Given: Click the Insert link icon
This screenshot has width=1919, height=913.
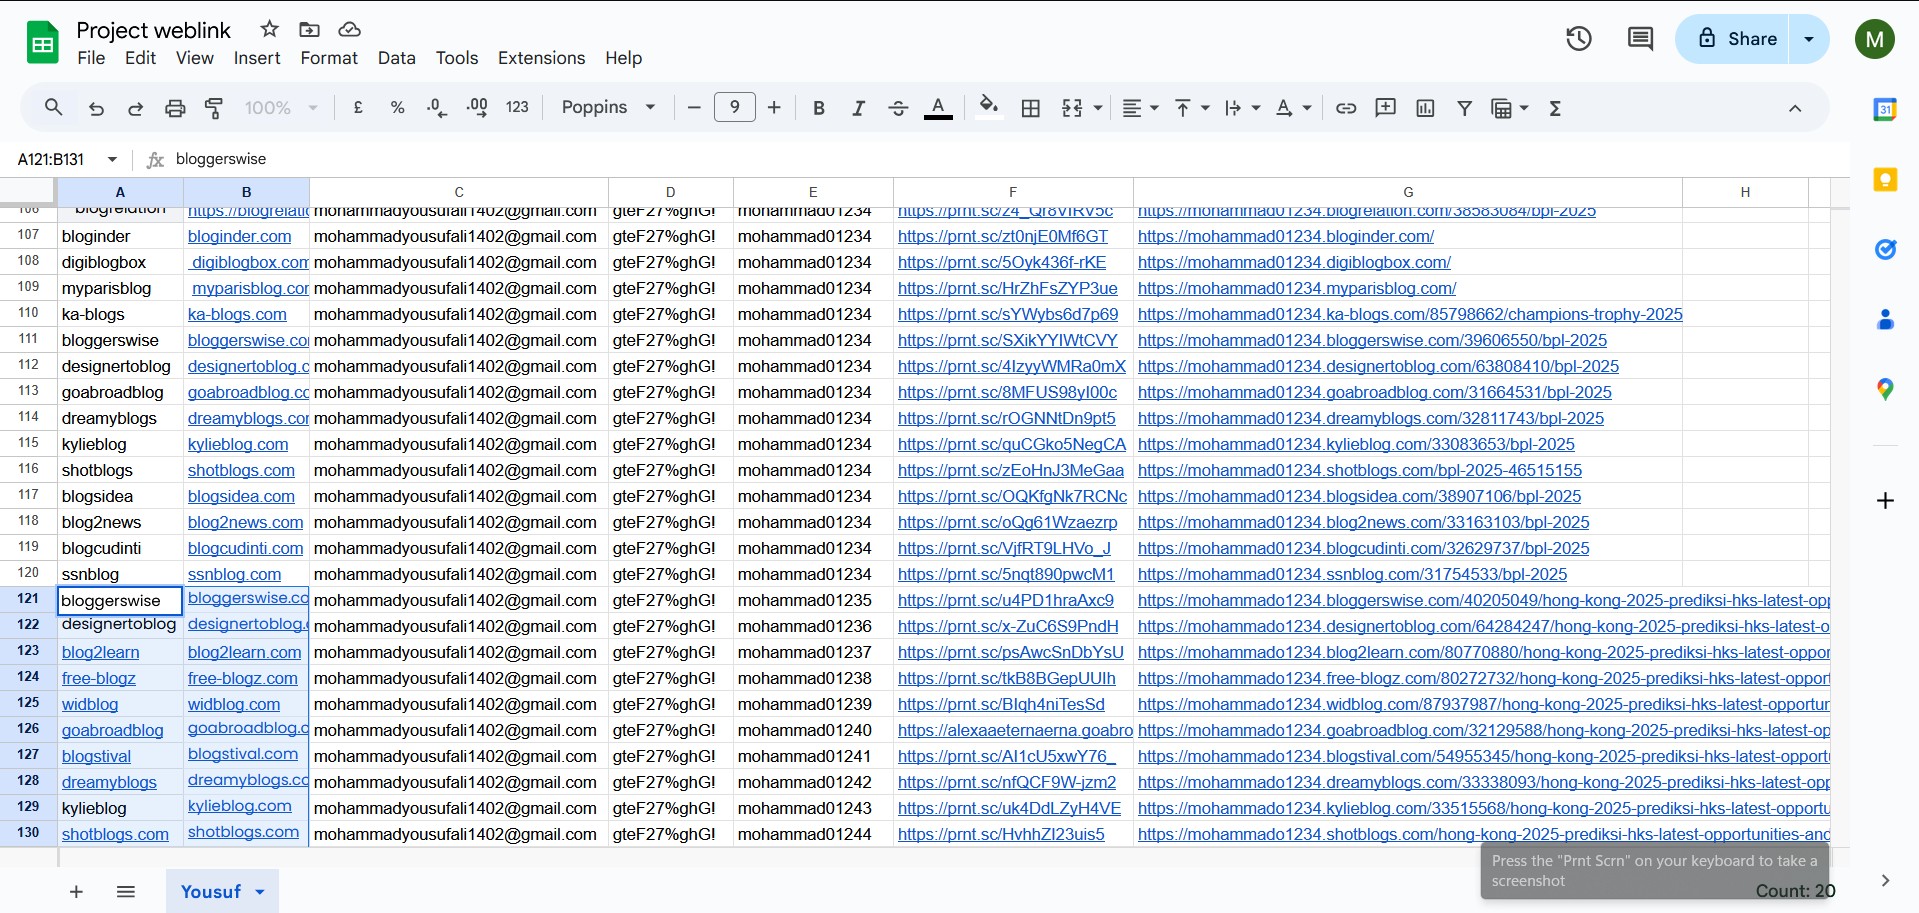Looking at the screenshot, I should point(1346,108).
